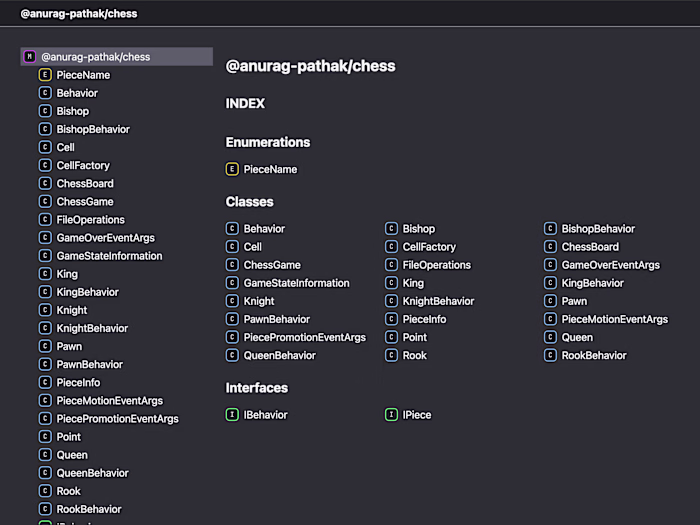Open CellFactory in the sidebar
Viewport: 700px width, 525px height.
click(83, 166)
